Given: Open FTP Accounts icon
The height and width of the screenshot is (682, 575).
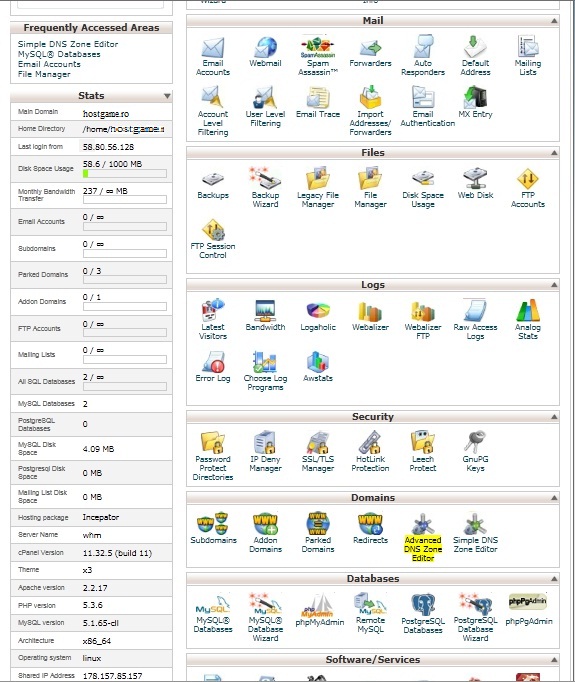Looking at the screenshot, I should point(528,188).
